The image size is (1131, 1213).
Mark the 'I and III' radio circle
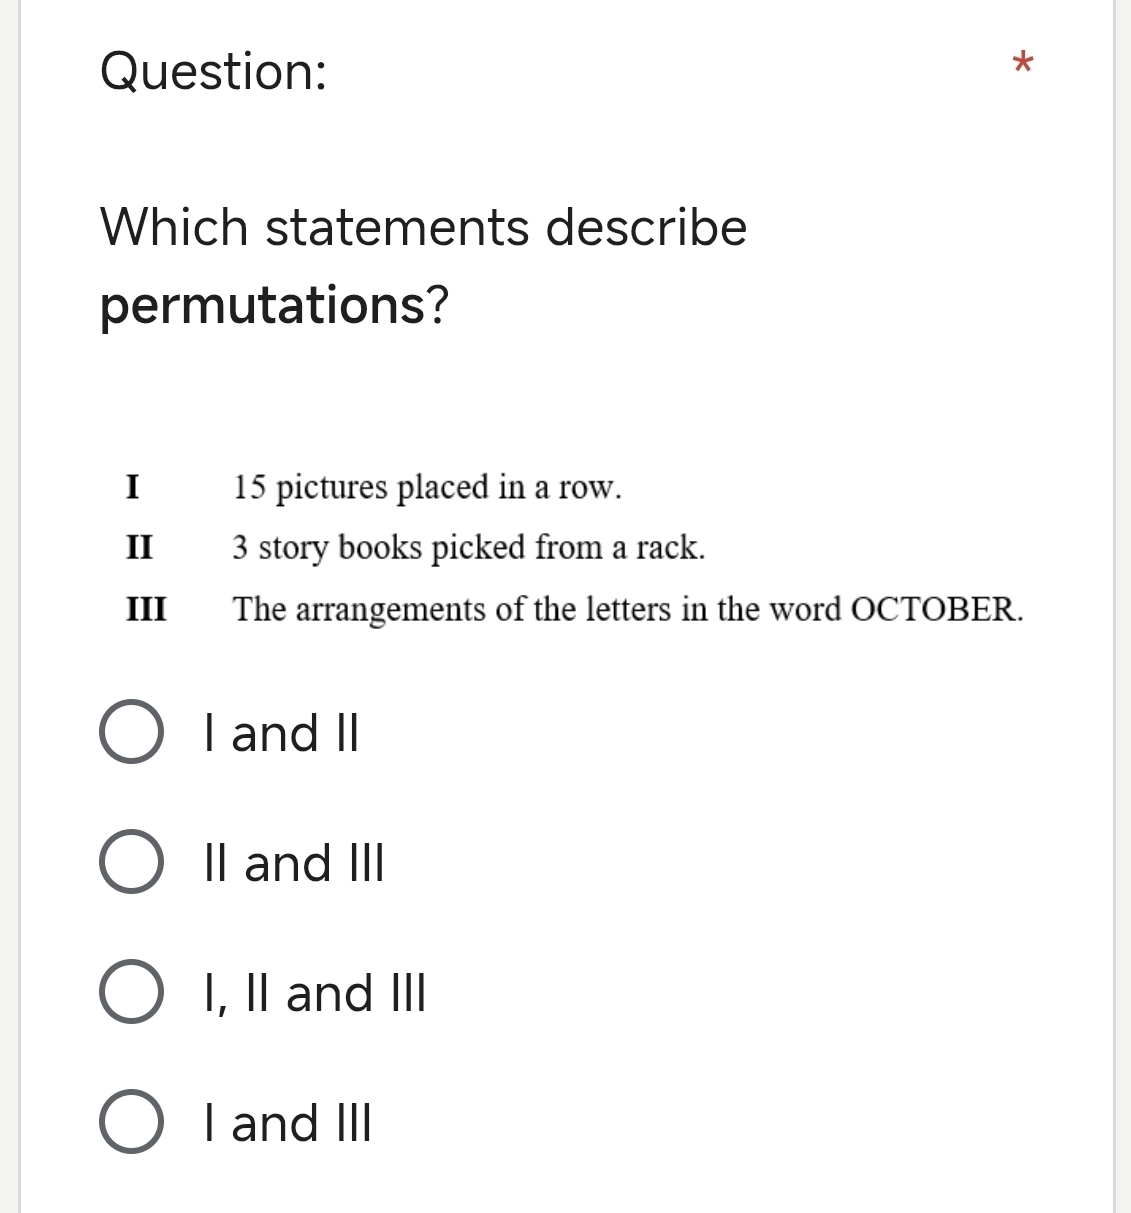[131, 1123]
